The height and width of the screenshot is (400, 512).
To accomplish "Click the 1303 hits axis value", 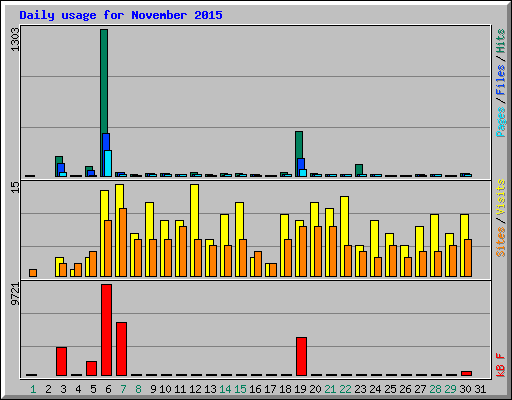I will pyautogui.click(x=15, y=40).
